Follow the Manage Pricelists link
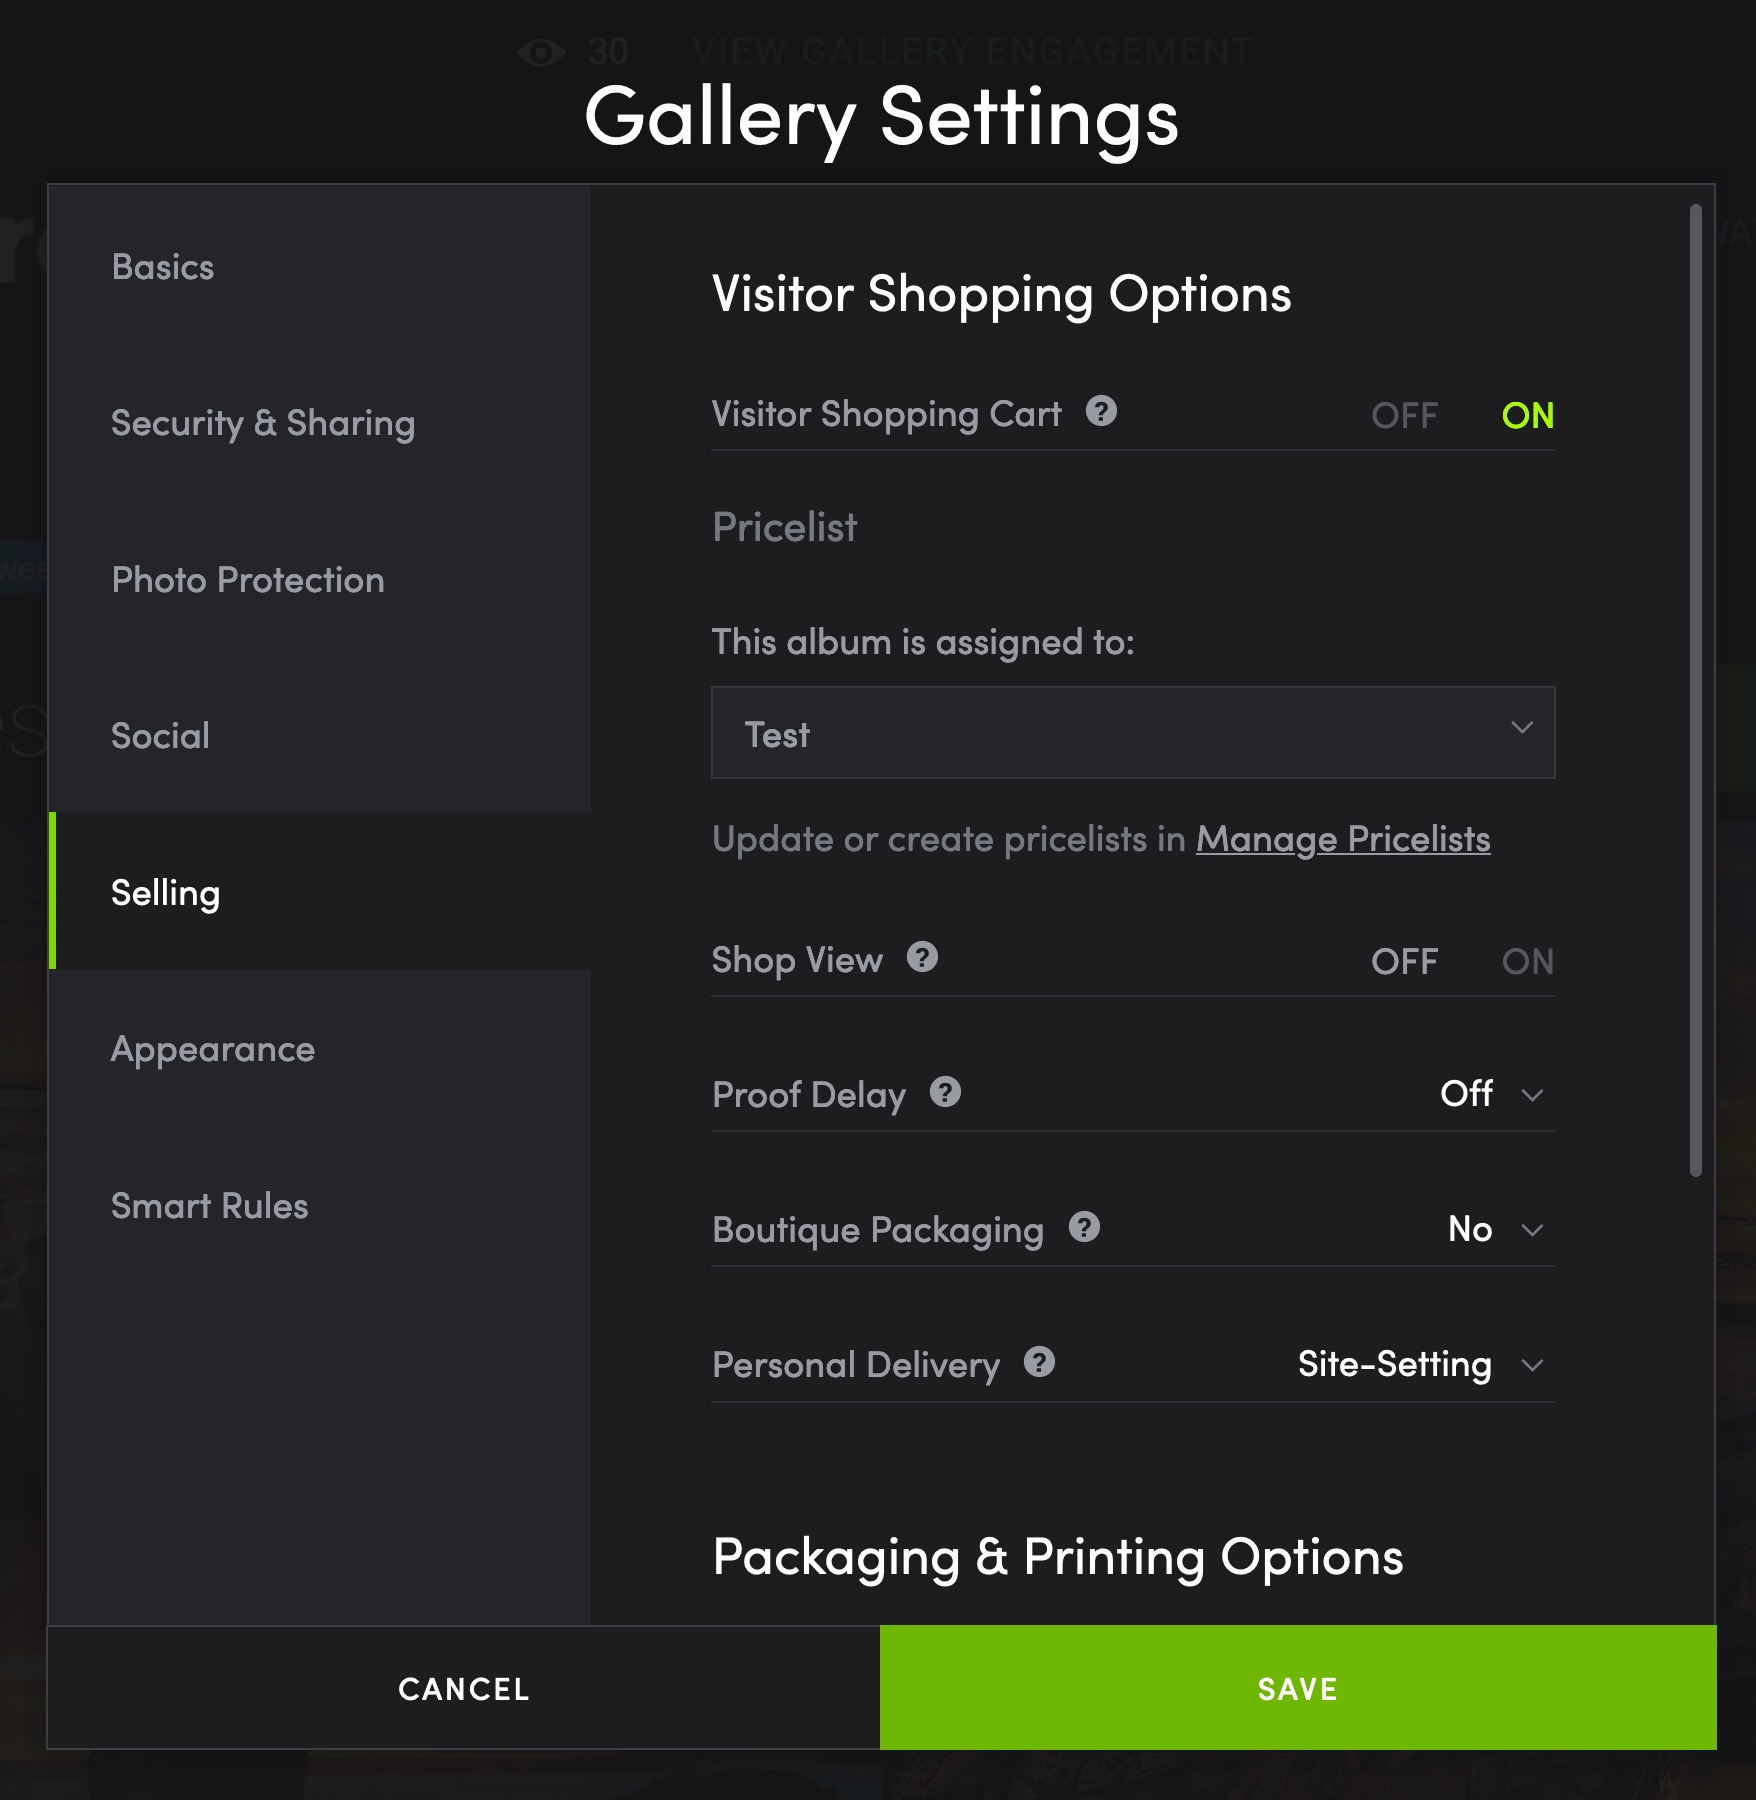The image size is (1756, 1800). (1343, 839)
